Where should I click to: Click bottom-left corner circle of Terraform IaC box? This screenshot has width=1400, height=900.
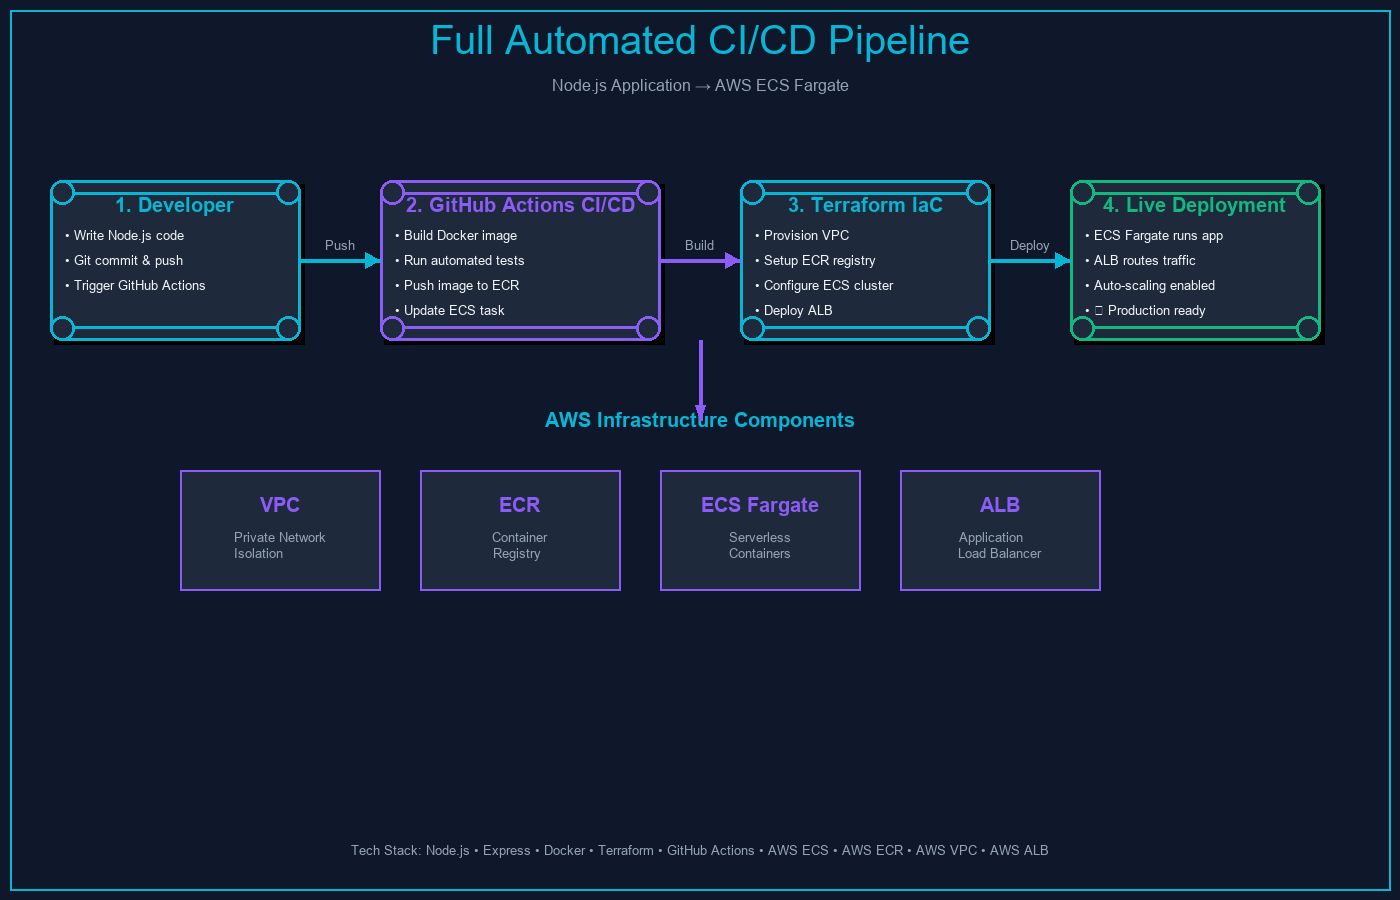(x=753, y=328)
